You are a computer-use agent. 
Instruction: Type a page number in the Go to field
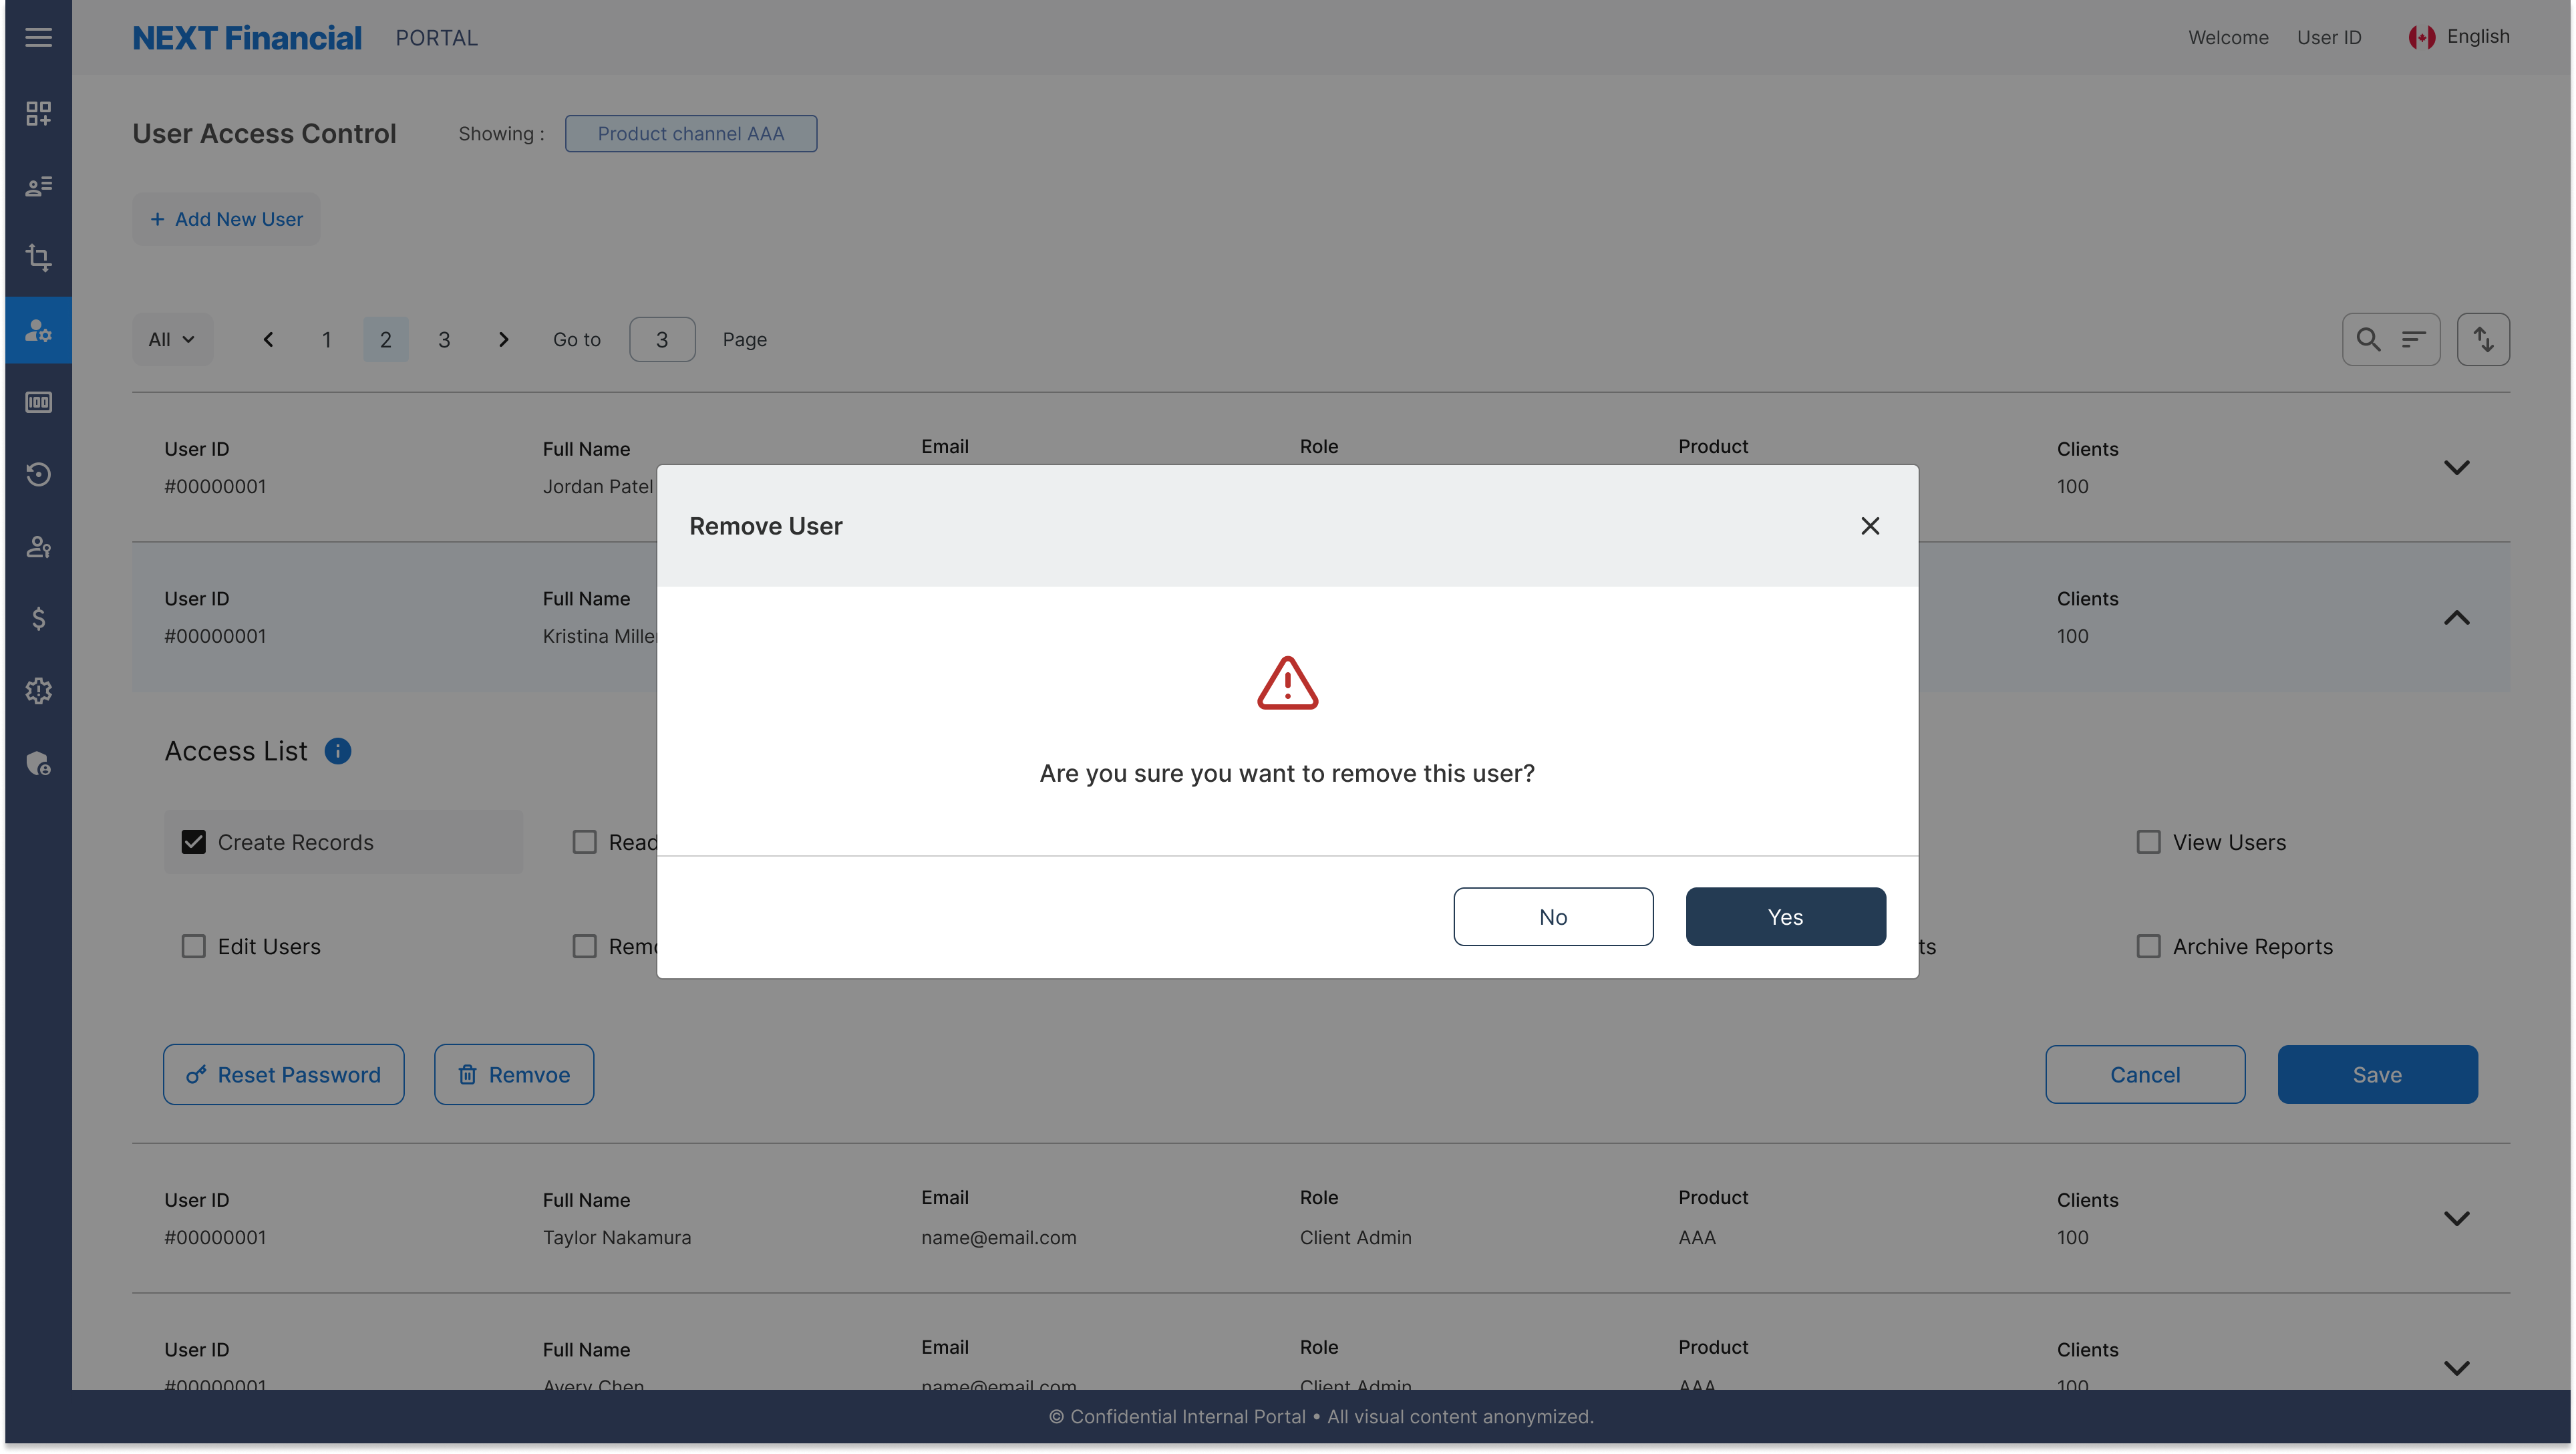[661, 339]
